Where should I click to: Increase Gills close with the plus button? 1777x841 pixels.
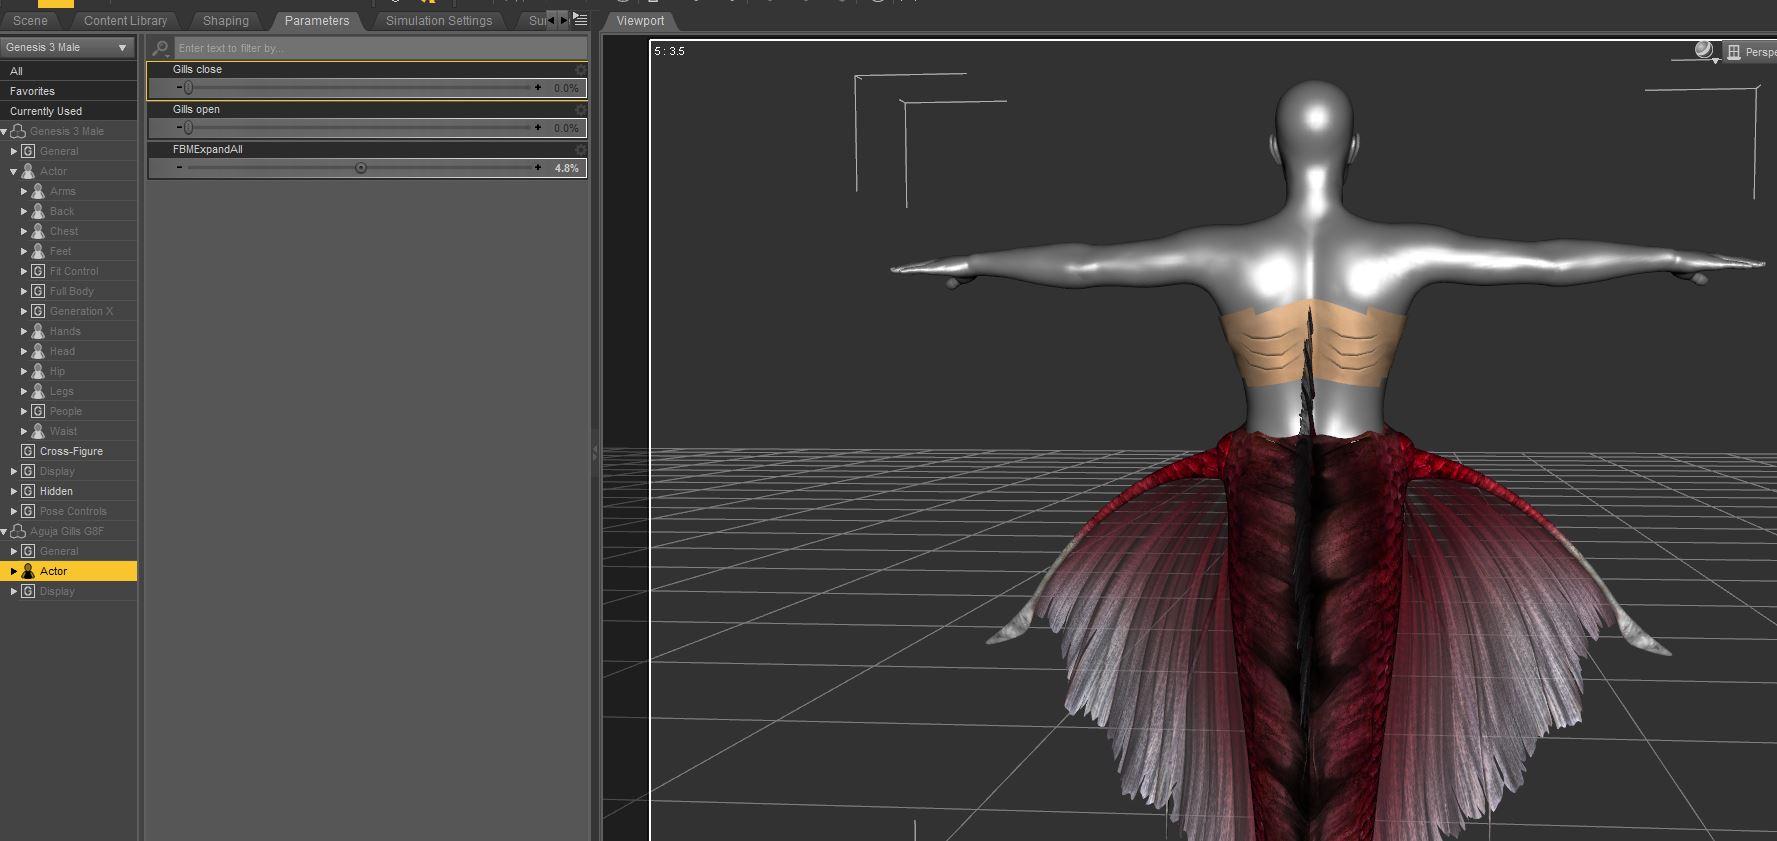[538, 88]
